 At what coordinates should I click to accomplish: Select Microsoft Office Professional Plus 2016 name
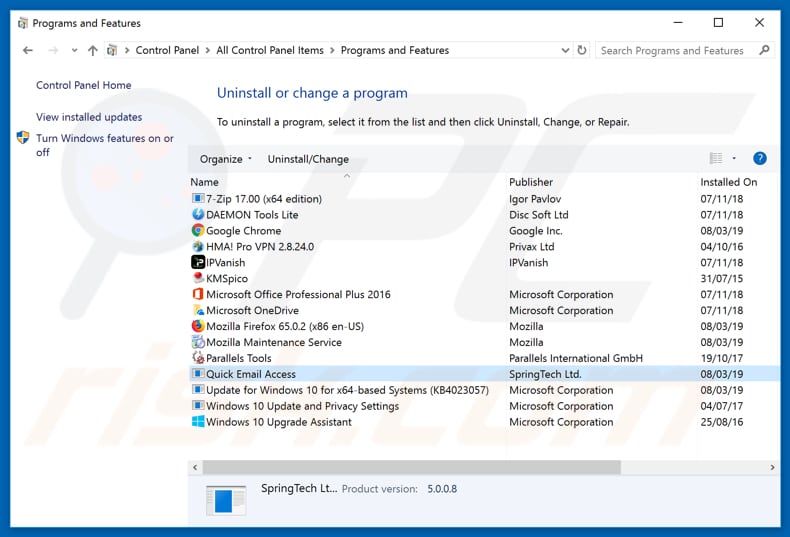(298, 294)
